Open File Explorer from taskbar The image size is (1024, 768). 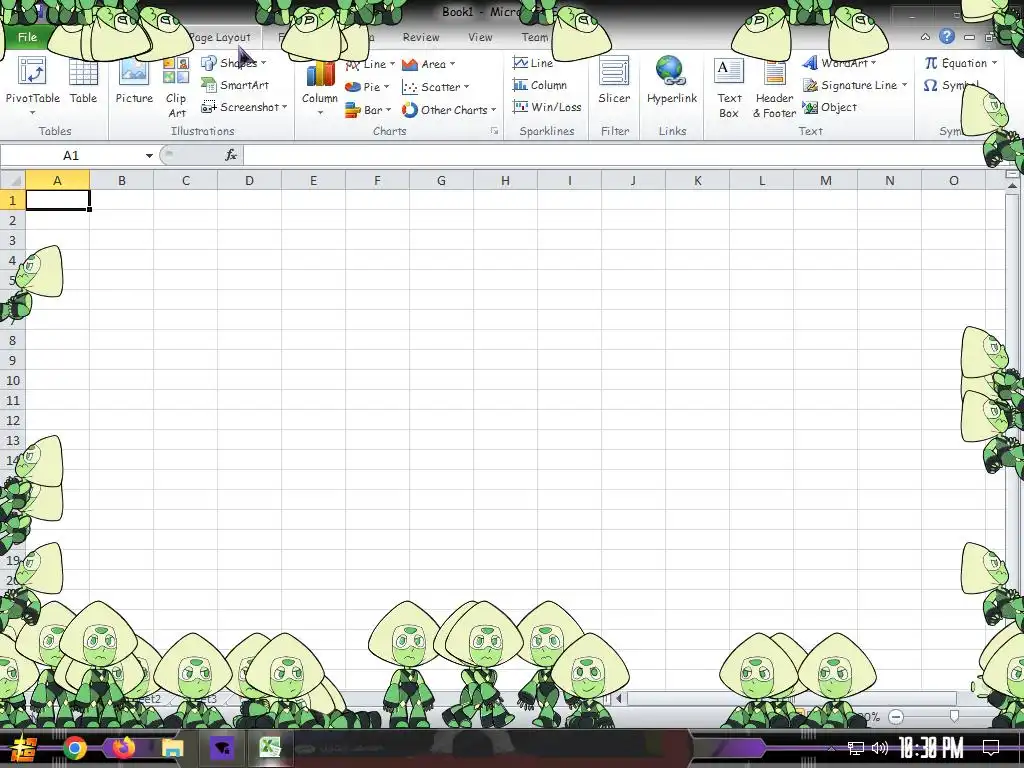coord(172,748)
